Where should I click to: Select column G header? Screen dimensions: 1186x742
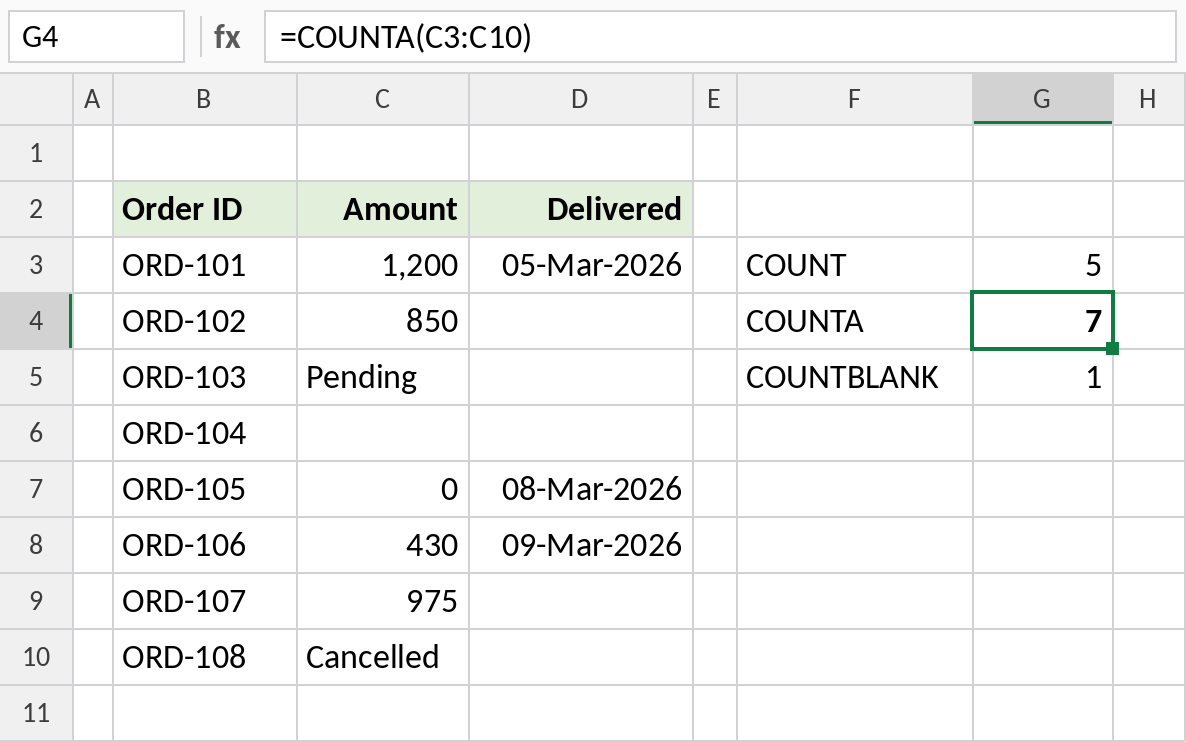(x=1042, y=99)
